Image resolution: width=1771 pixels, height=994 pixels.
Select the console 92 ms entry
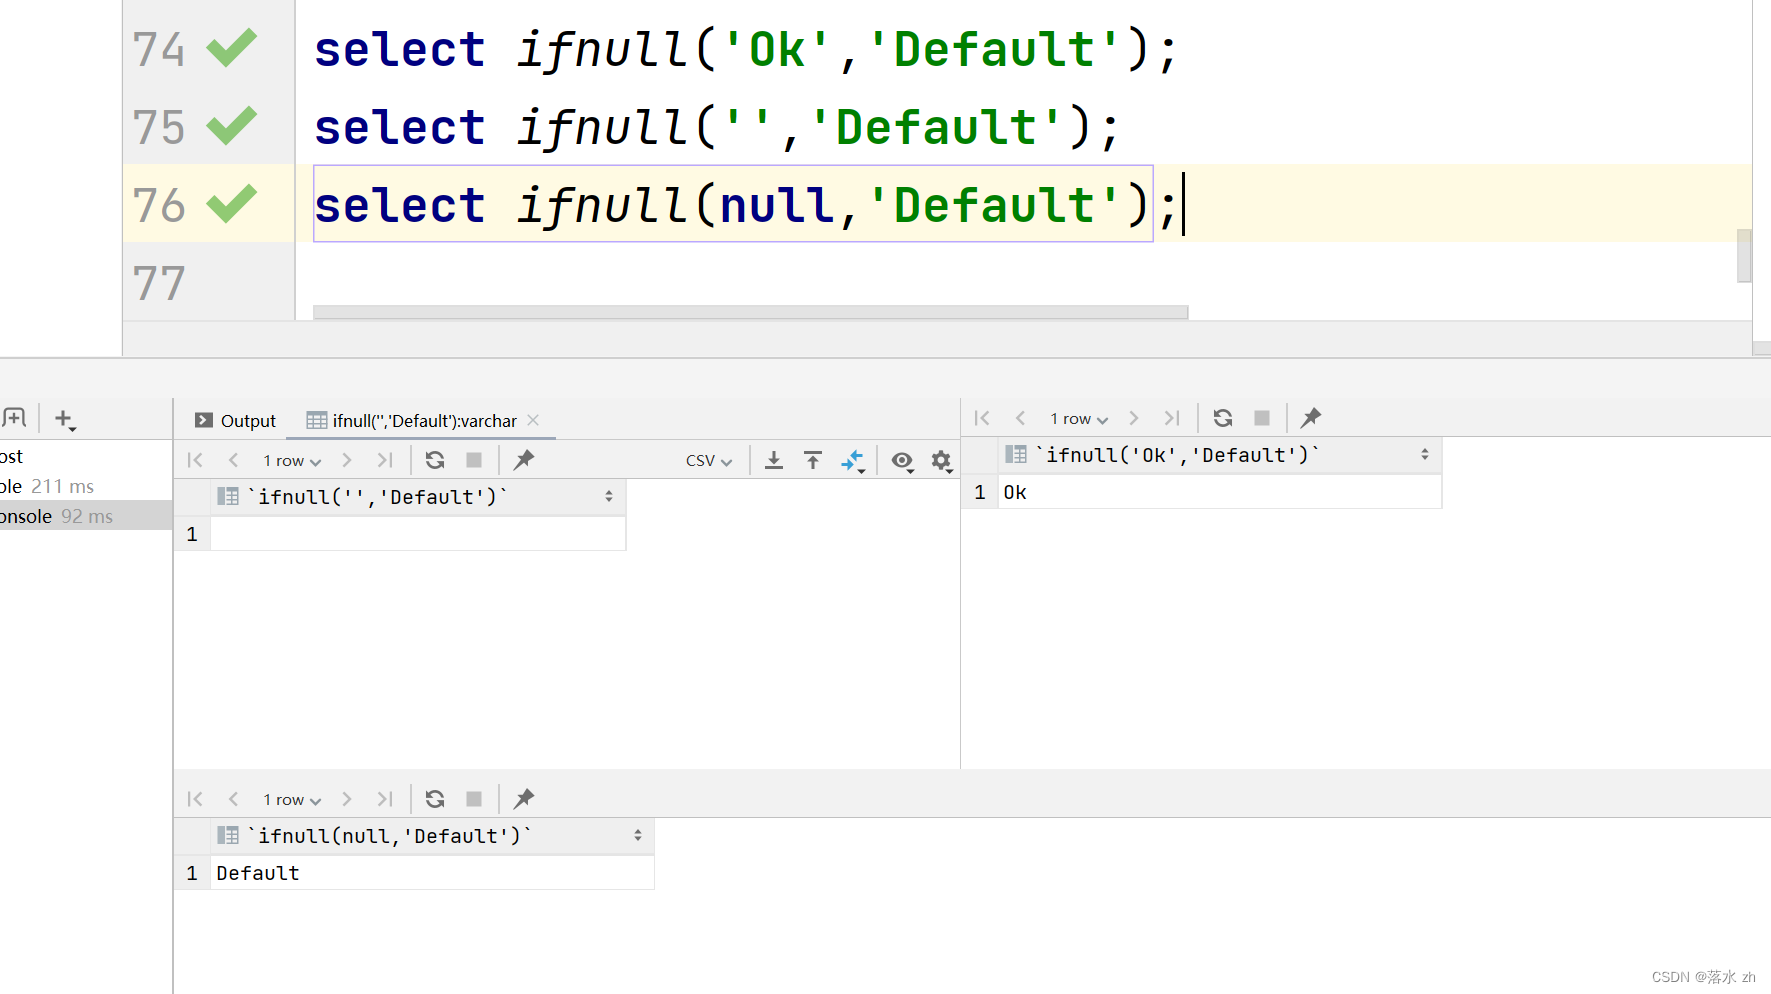pyautogui.click(x=86, y=516)
